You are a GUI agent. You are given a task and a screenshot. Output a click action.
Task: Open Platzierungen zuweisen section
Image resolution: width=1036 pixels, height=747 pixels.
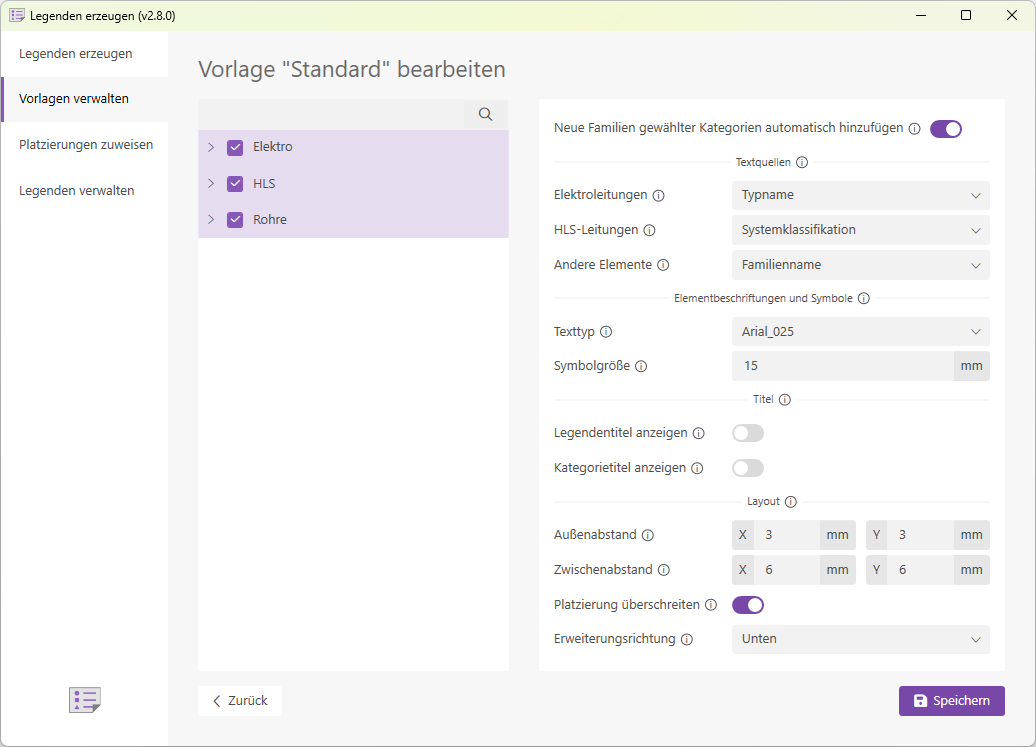point(86,145)
